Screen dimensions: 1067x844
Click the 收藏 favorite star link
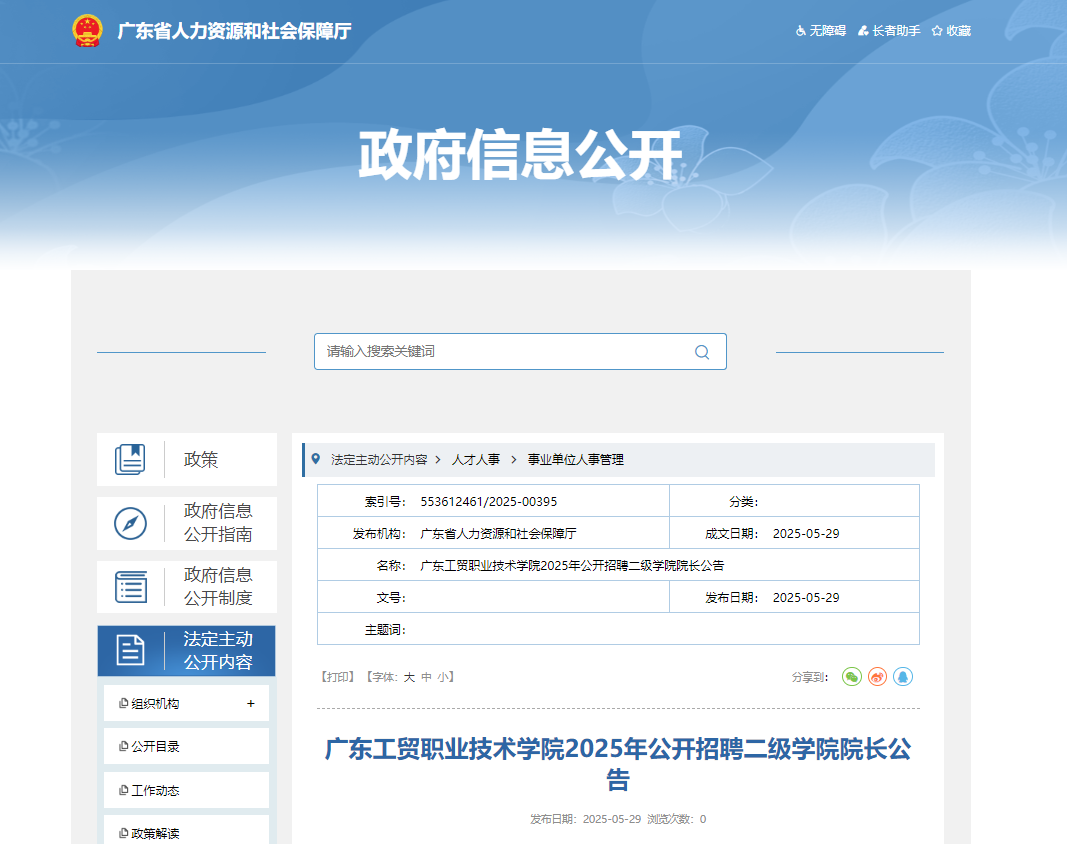(951, 31)
